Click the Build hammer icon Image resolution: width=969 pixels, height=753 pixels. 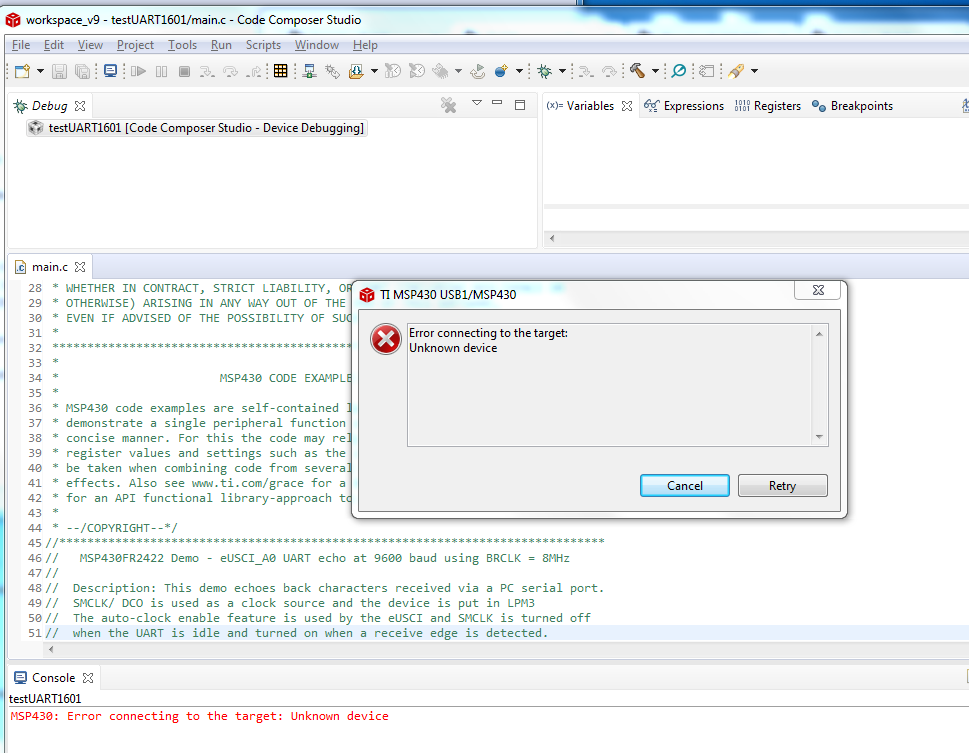(638, 71)
